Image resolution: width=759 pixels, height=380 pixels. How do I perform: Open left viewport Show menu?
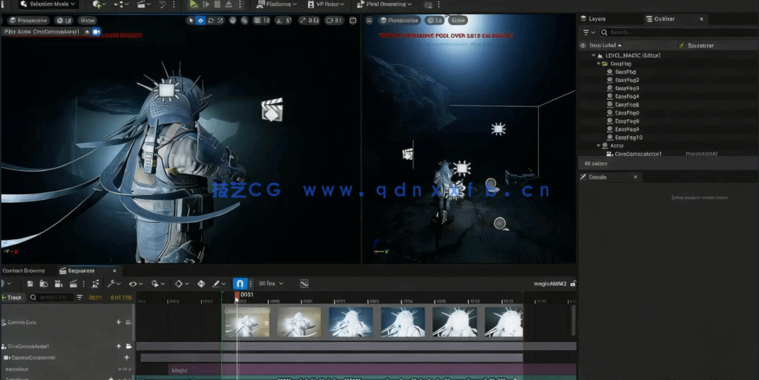87,20
